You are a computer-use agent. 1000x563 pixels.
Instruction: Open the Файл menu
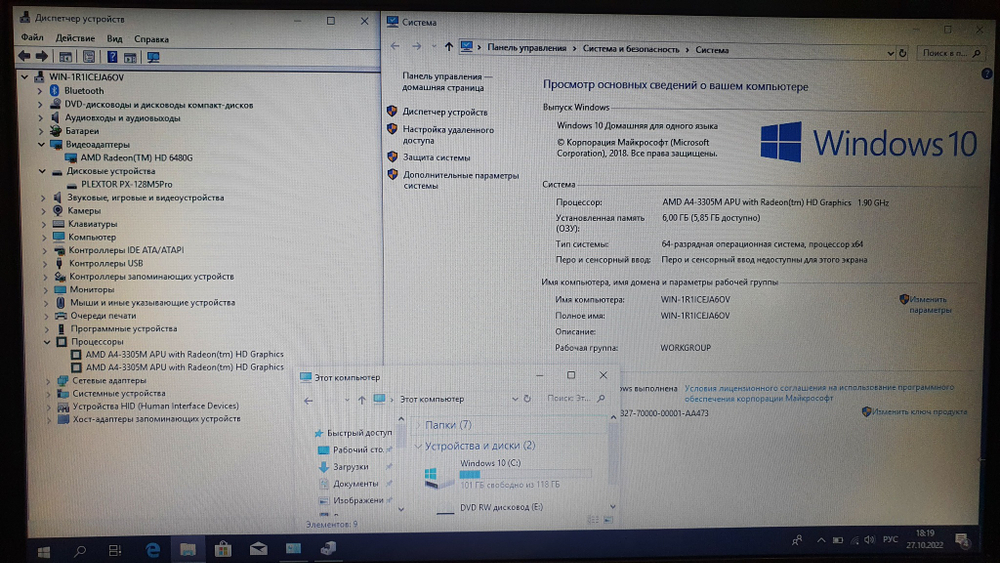(32, 38)
